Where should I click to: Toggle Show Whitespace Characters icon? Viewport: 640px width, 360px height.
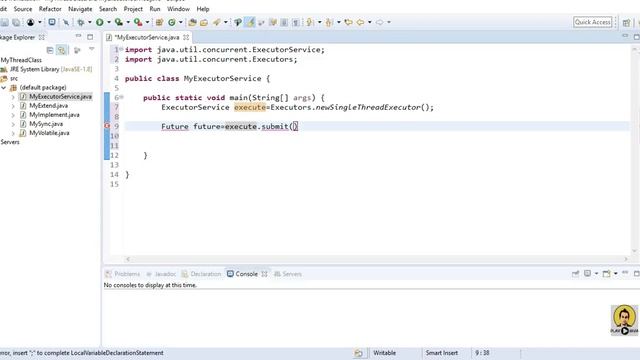point(296,22)
